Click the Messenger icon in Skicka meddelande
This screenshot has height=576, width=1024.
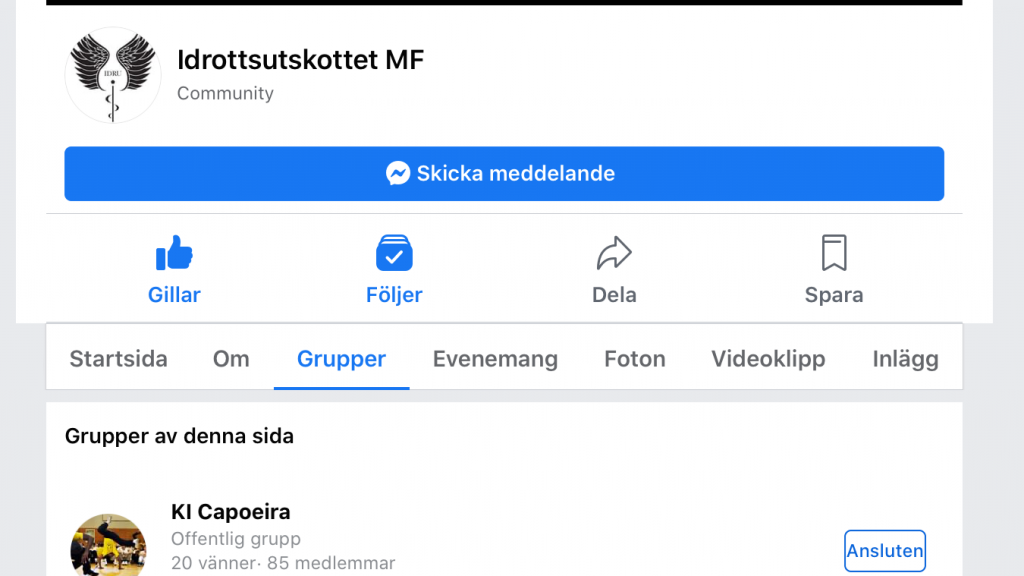(x=398, y=174)
